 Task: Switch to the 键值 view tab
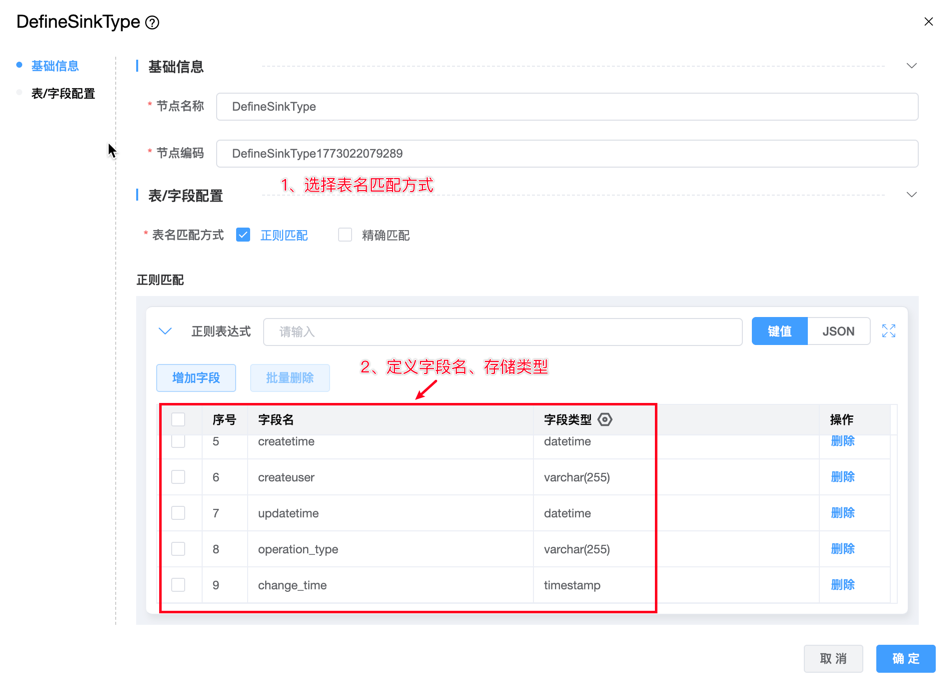[779, 331]
